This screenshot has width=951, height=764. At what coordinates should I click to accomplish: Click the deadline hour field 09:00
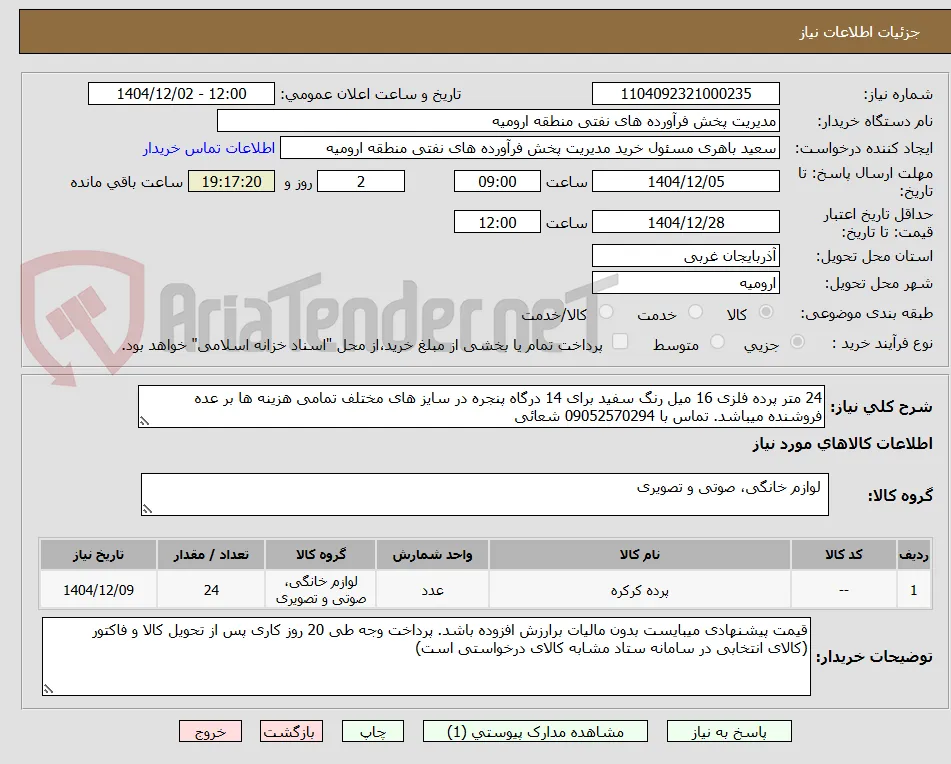(497, 181)
